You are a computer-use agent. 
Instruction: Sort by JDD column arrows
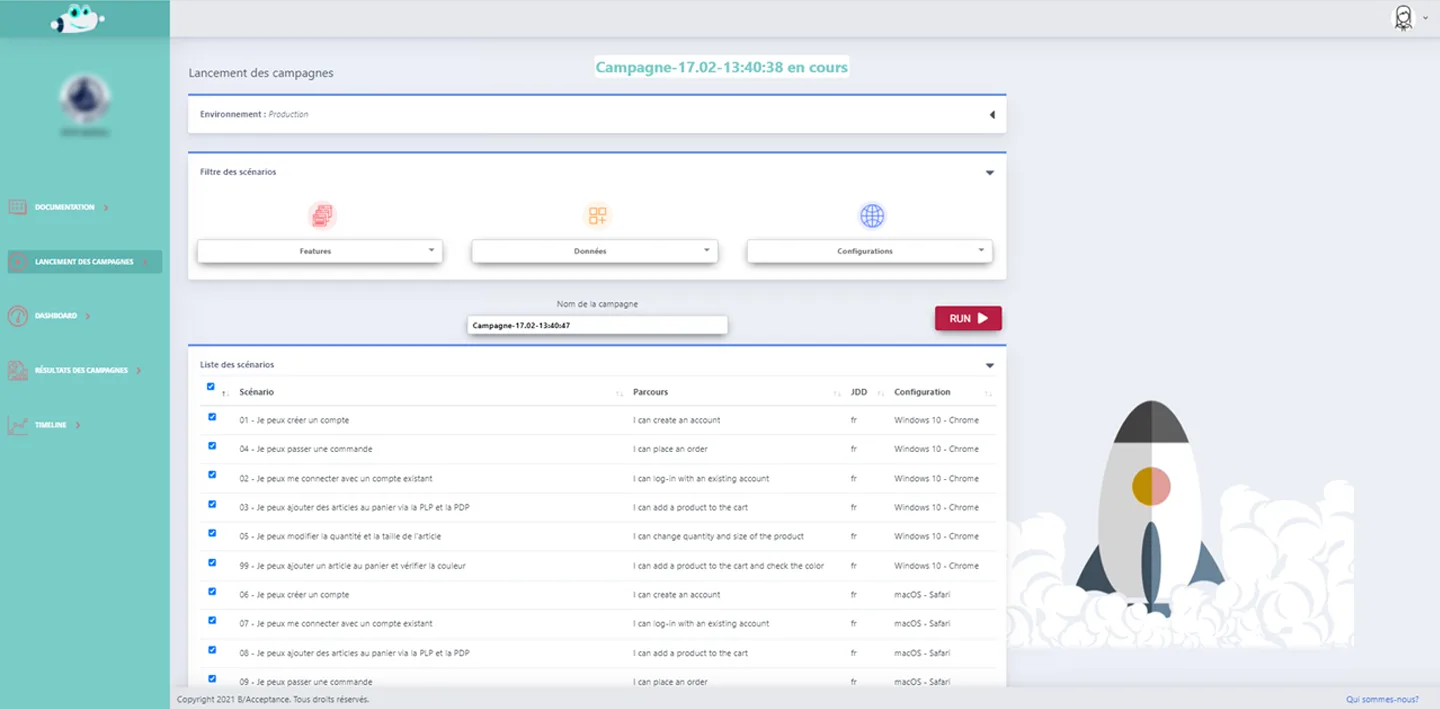click(881, 394)
